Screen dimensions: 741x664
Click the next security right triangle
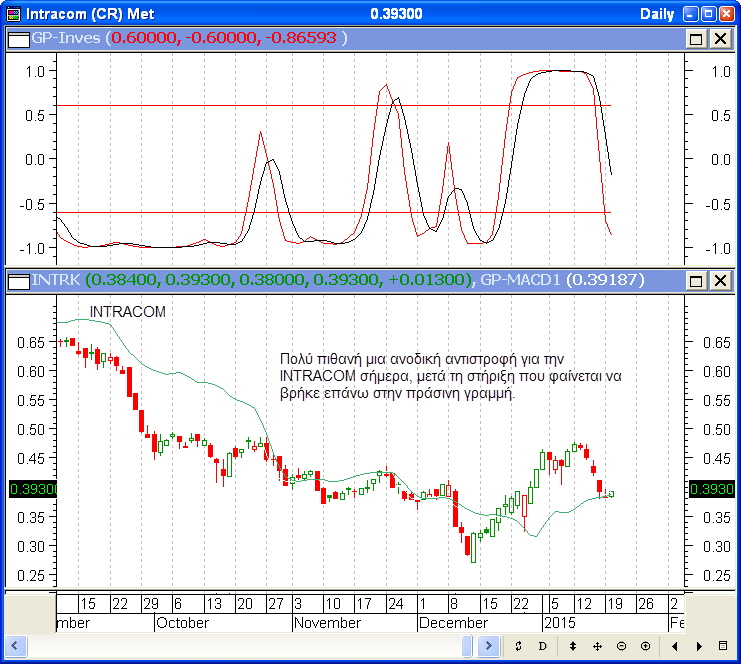click(x=699, y=646)
